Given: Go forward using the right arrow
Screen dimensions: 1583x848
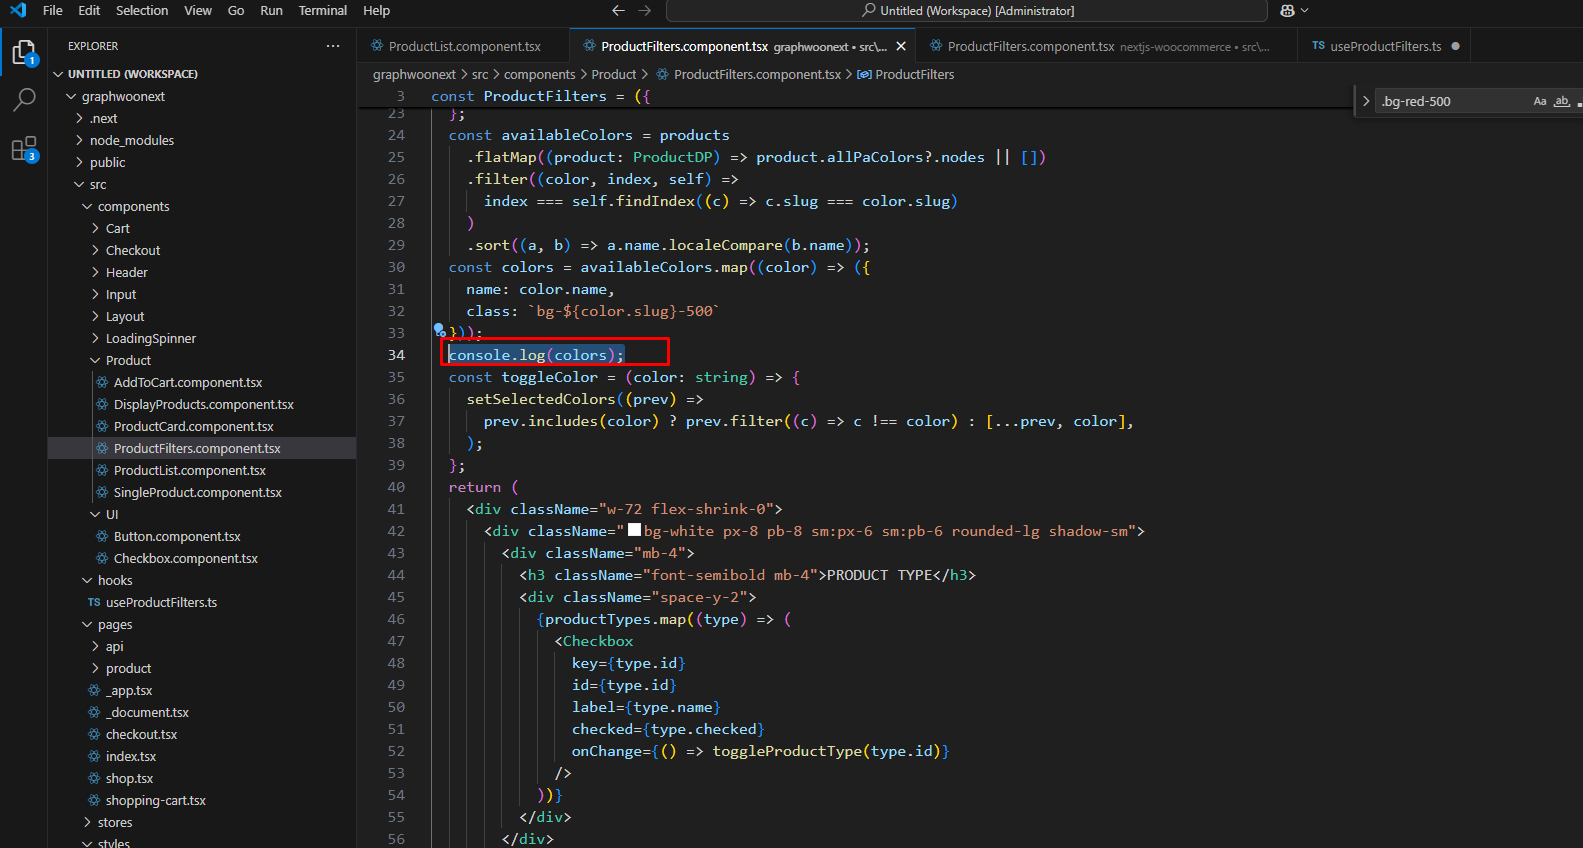Looking at the screenshot, I should pyautogui.click(x=645, y=11).
